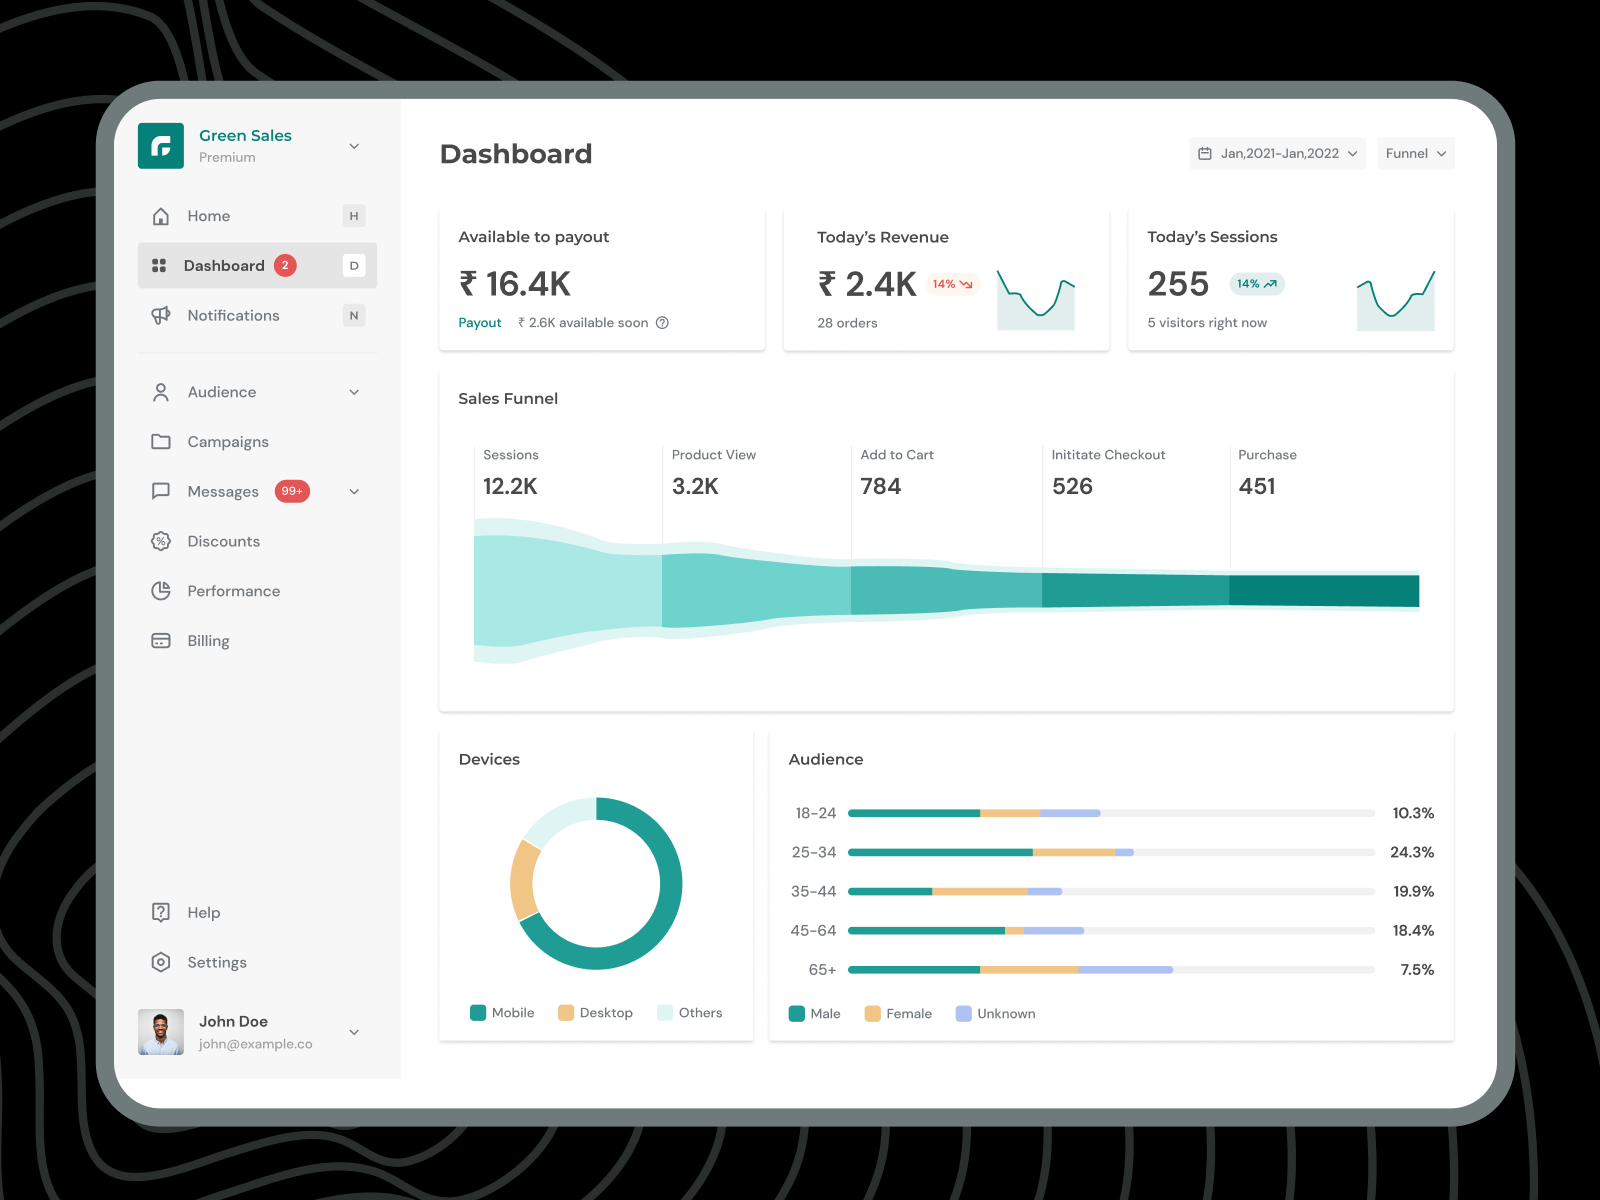
Task: Click the Discounts percent badge icon
Action: 161,541
